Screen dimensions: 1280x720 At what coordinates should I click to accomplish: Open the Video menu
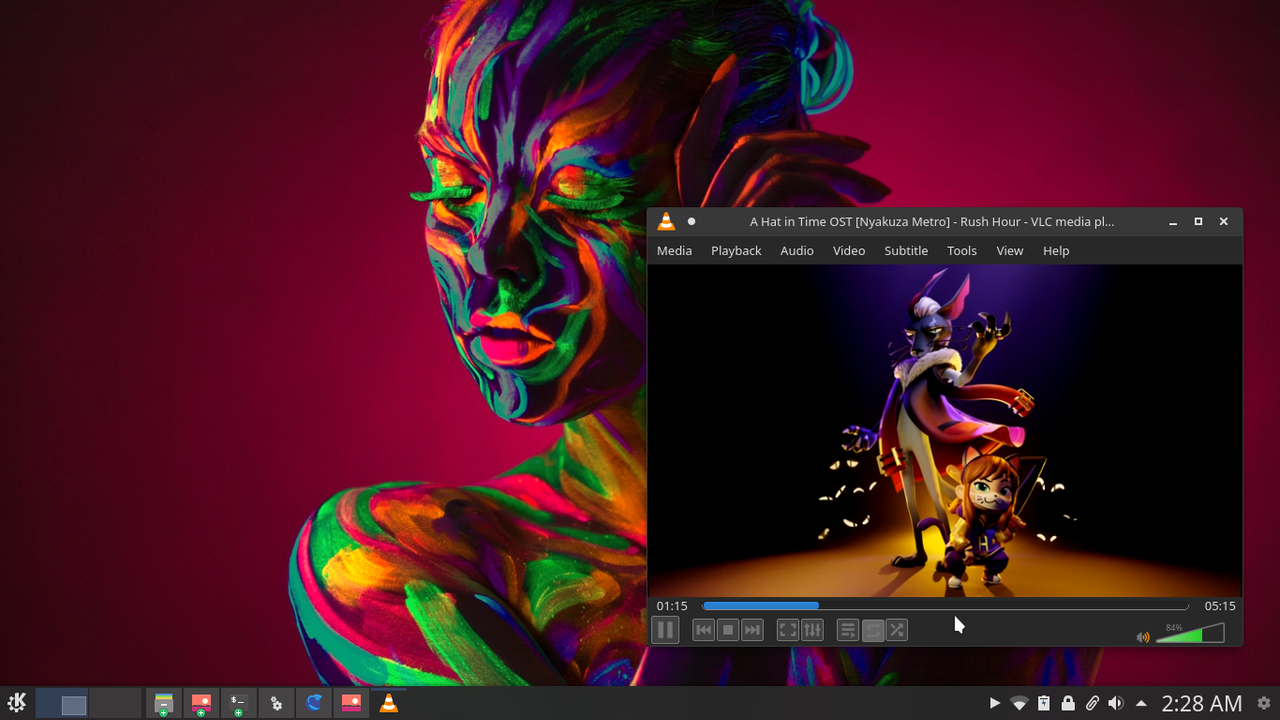(x=849, y=250)
